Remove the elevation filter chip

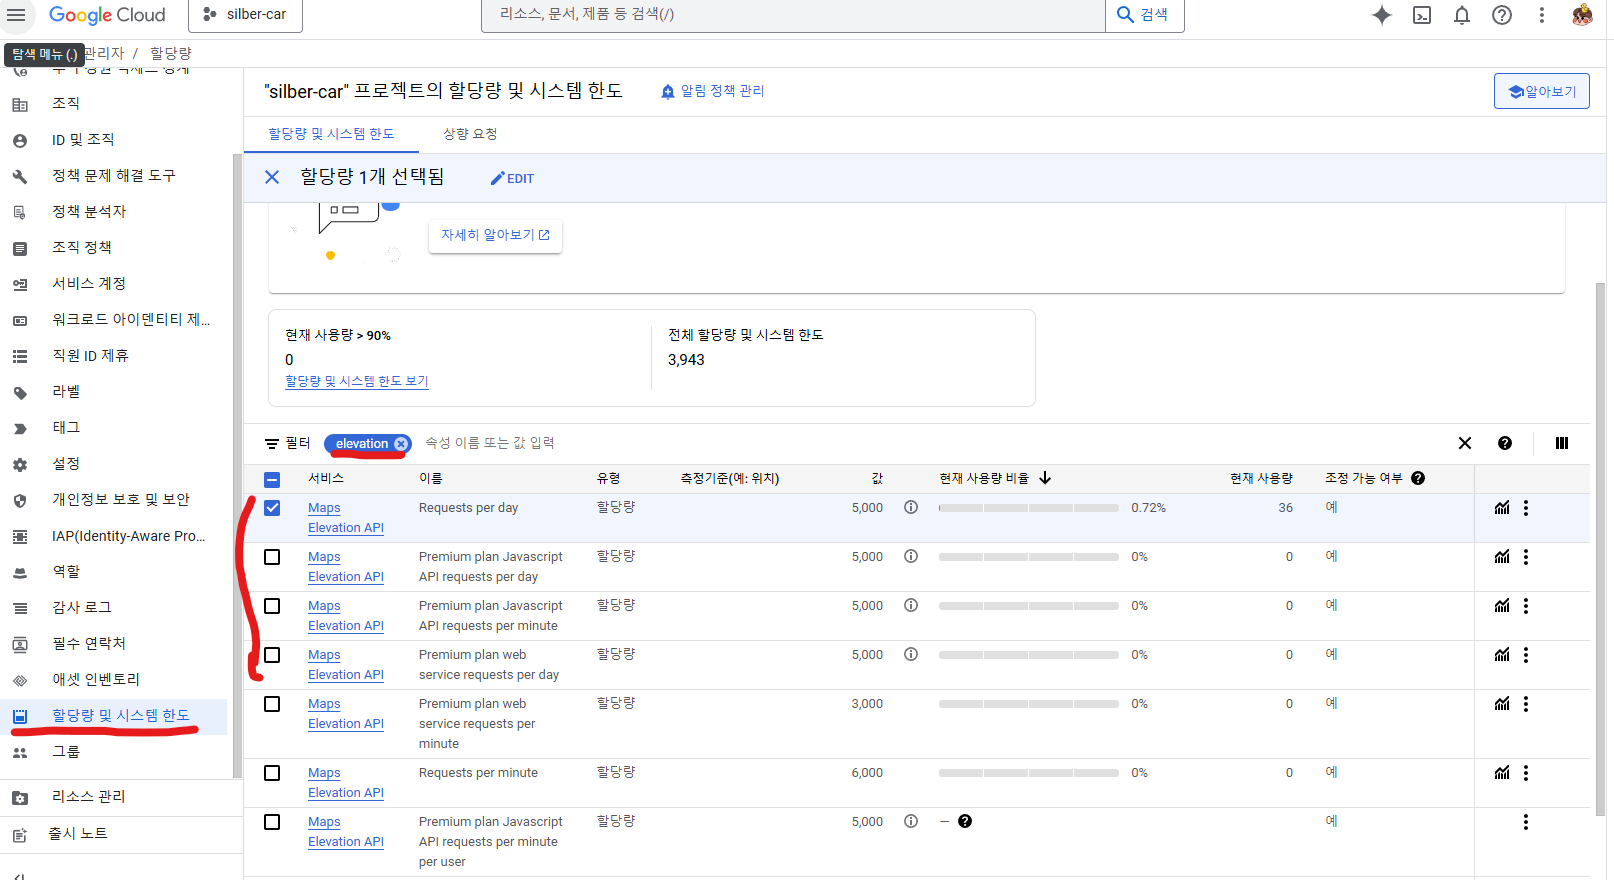click(401, 444)
